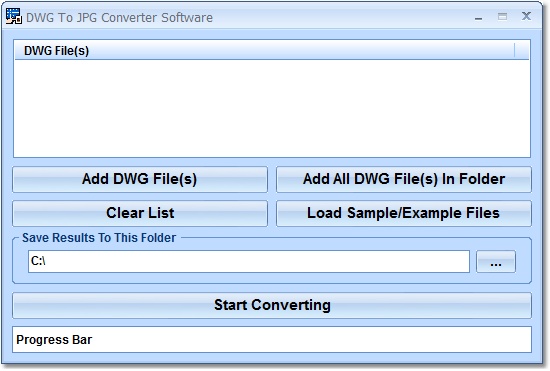Click the DWG converter app icon in title bar
The height and width of the screenshot is (371, 550).
point(14,16)
